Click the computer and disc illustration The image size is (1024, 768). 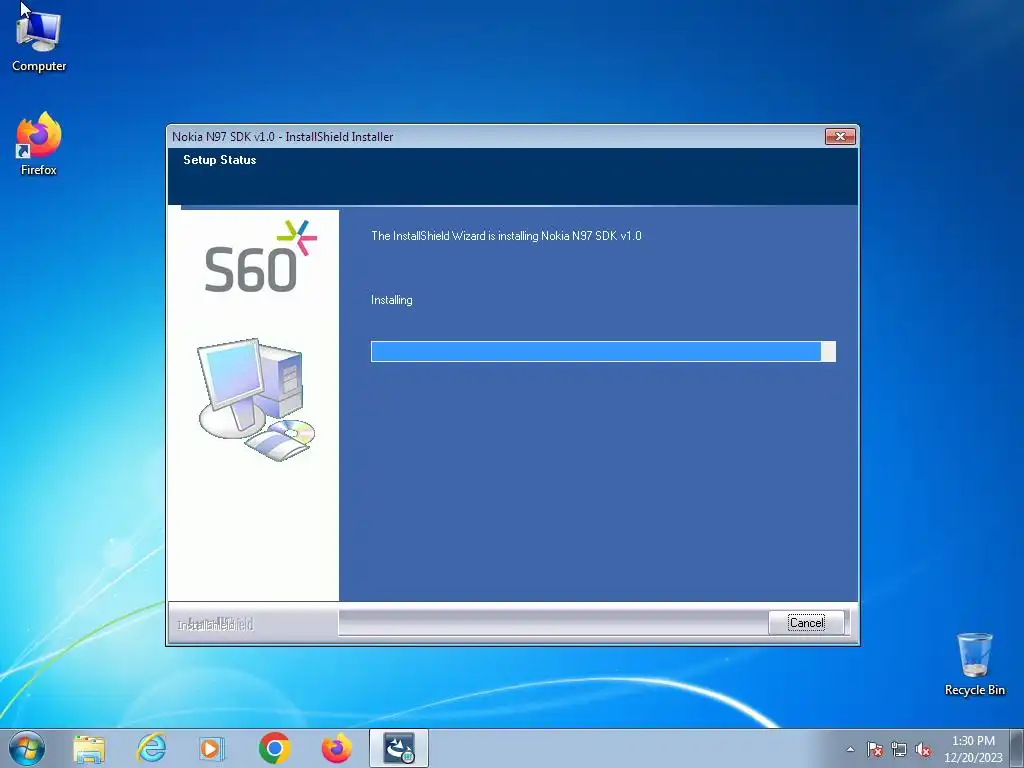point(256,399)
